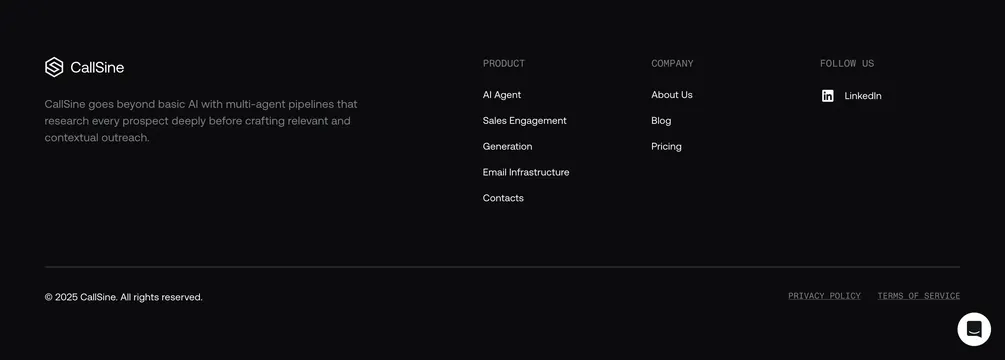Viewport: 1005px width, 360px height.
Task: Click the CallSine hexagon logo icon
Action: point(54,67)
